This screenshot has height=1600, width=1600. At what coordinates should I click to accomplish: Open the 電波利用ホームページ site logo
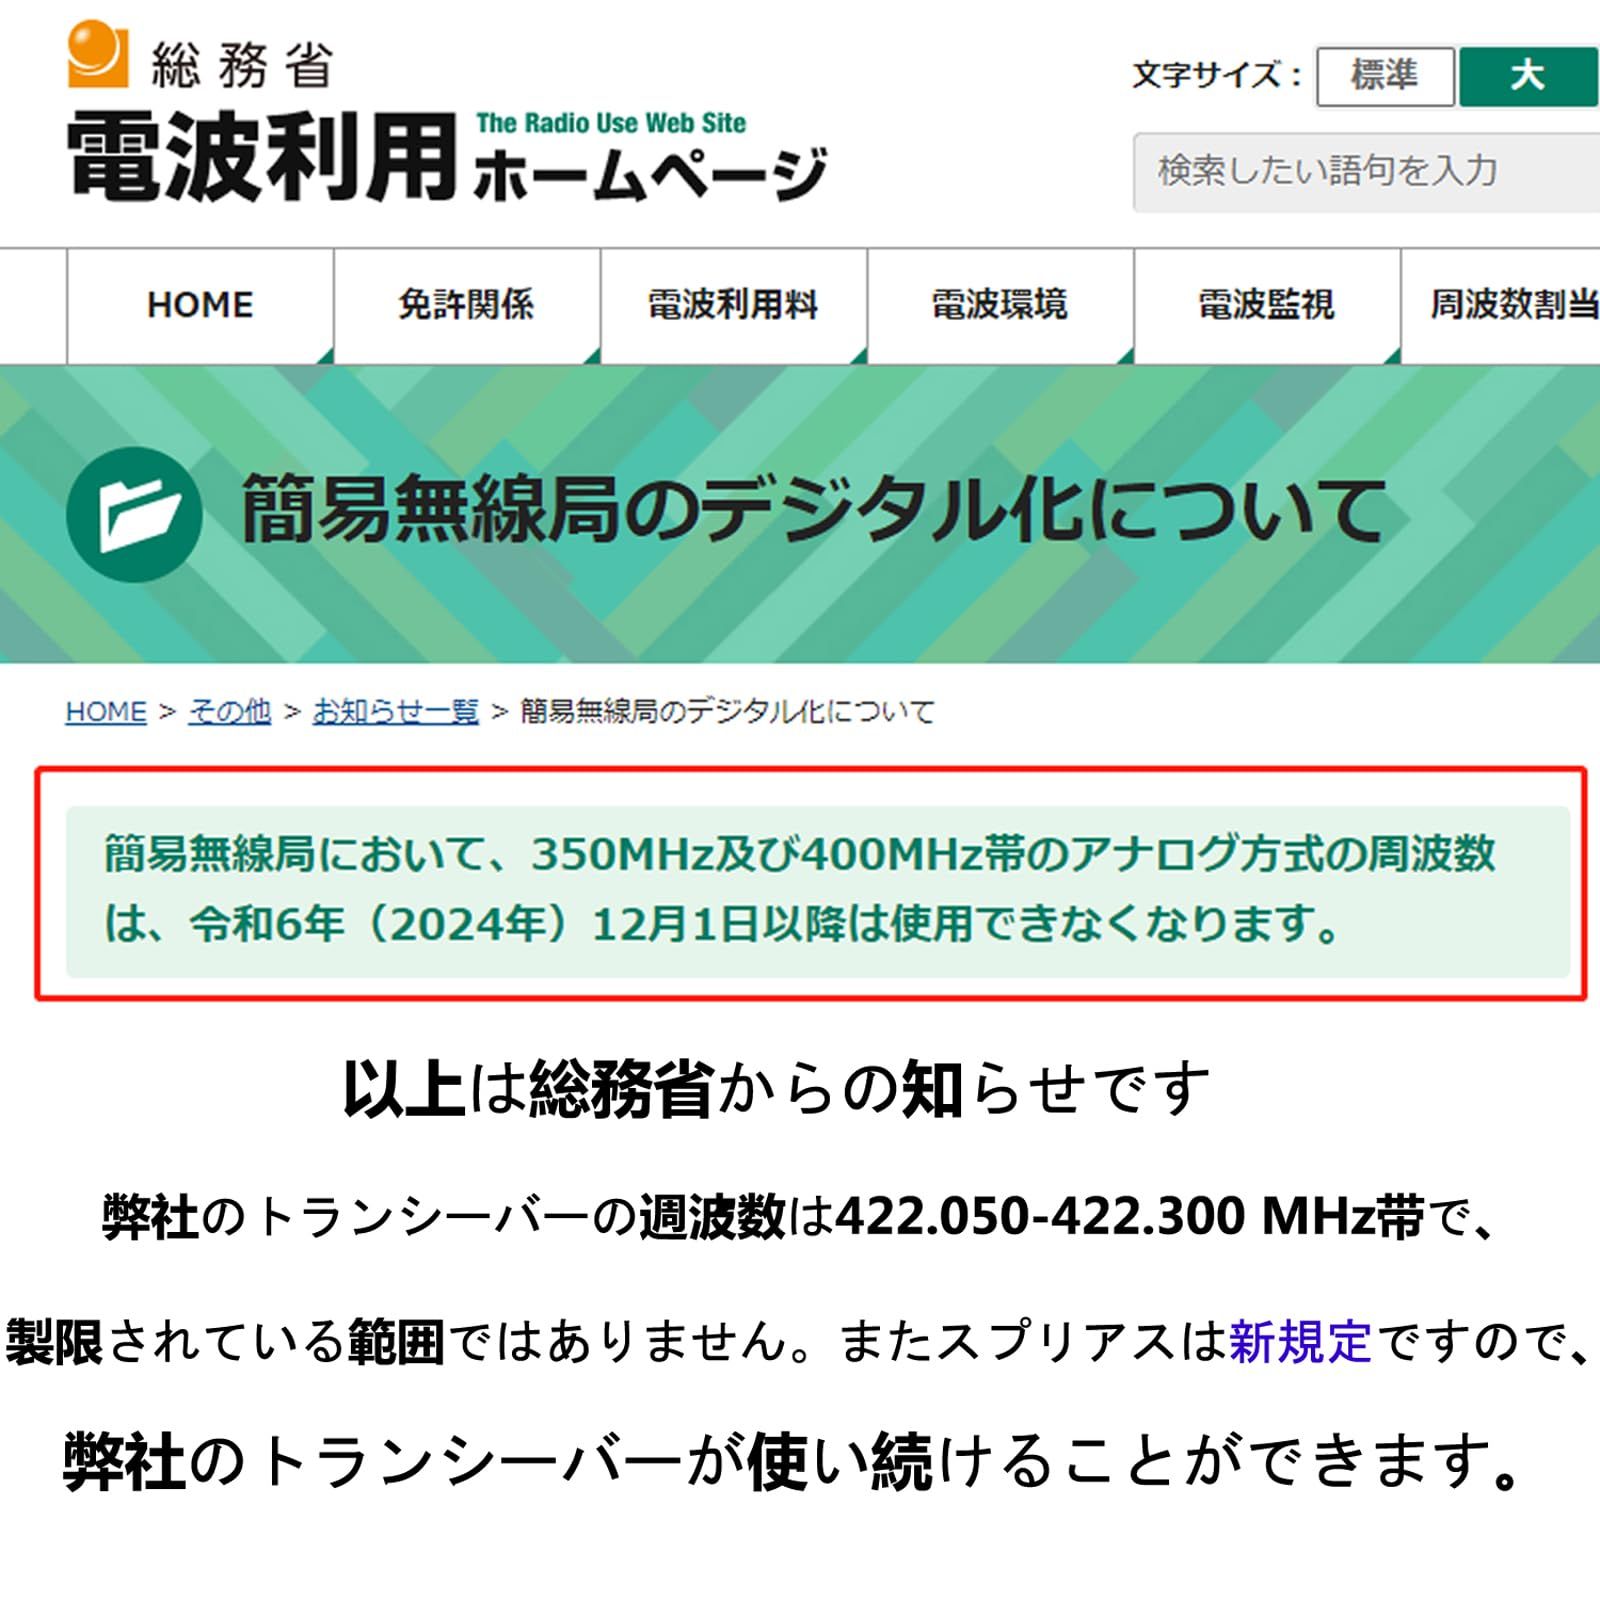click(x=447, y=155)
